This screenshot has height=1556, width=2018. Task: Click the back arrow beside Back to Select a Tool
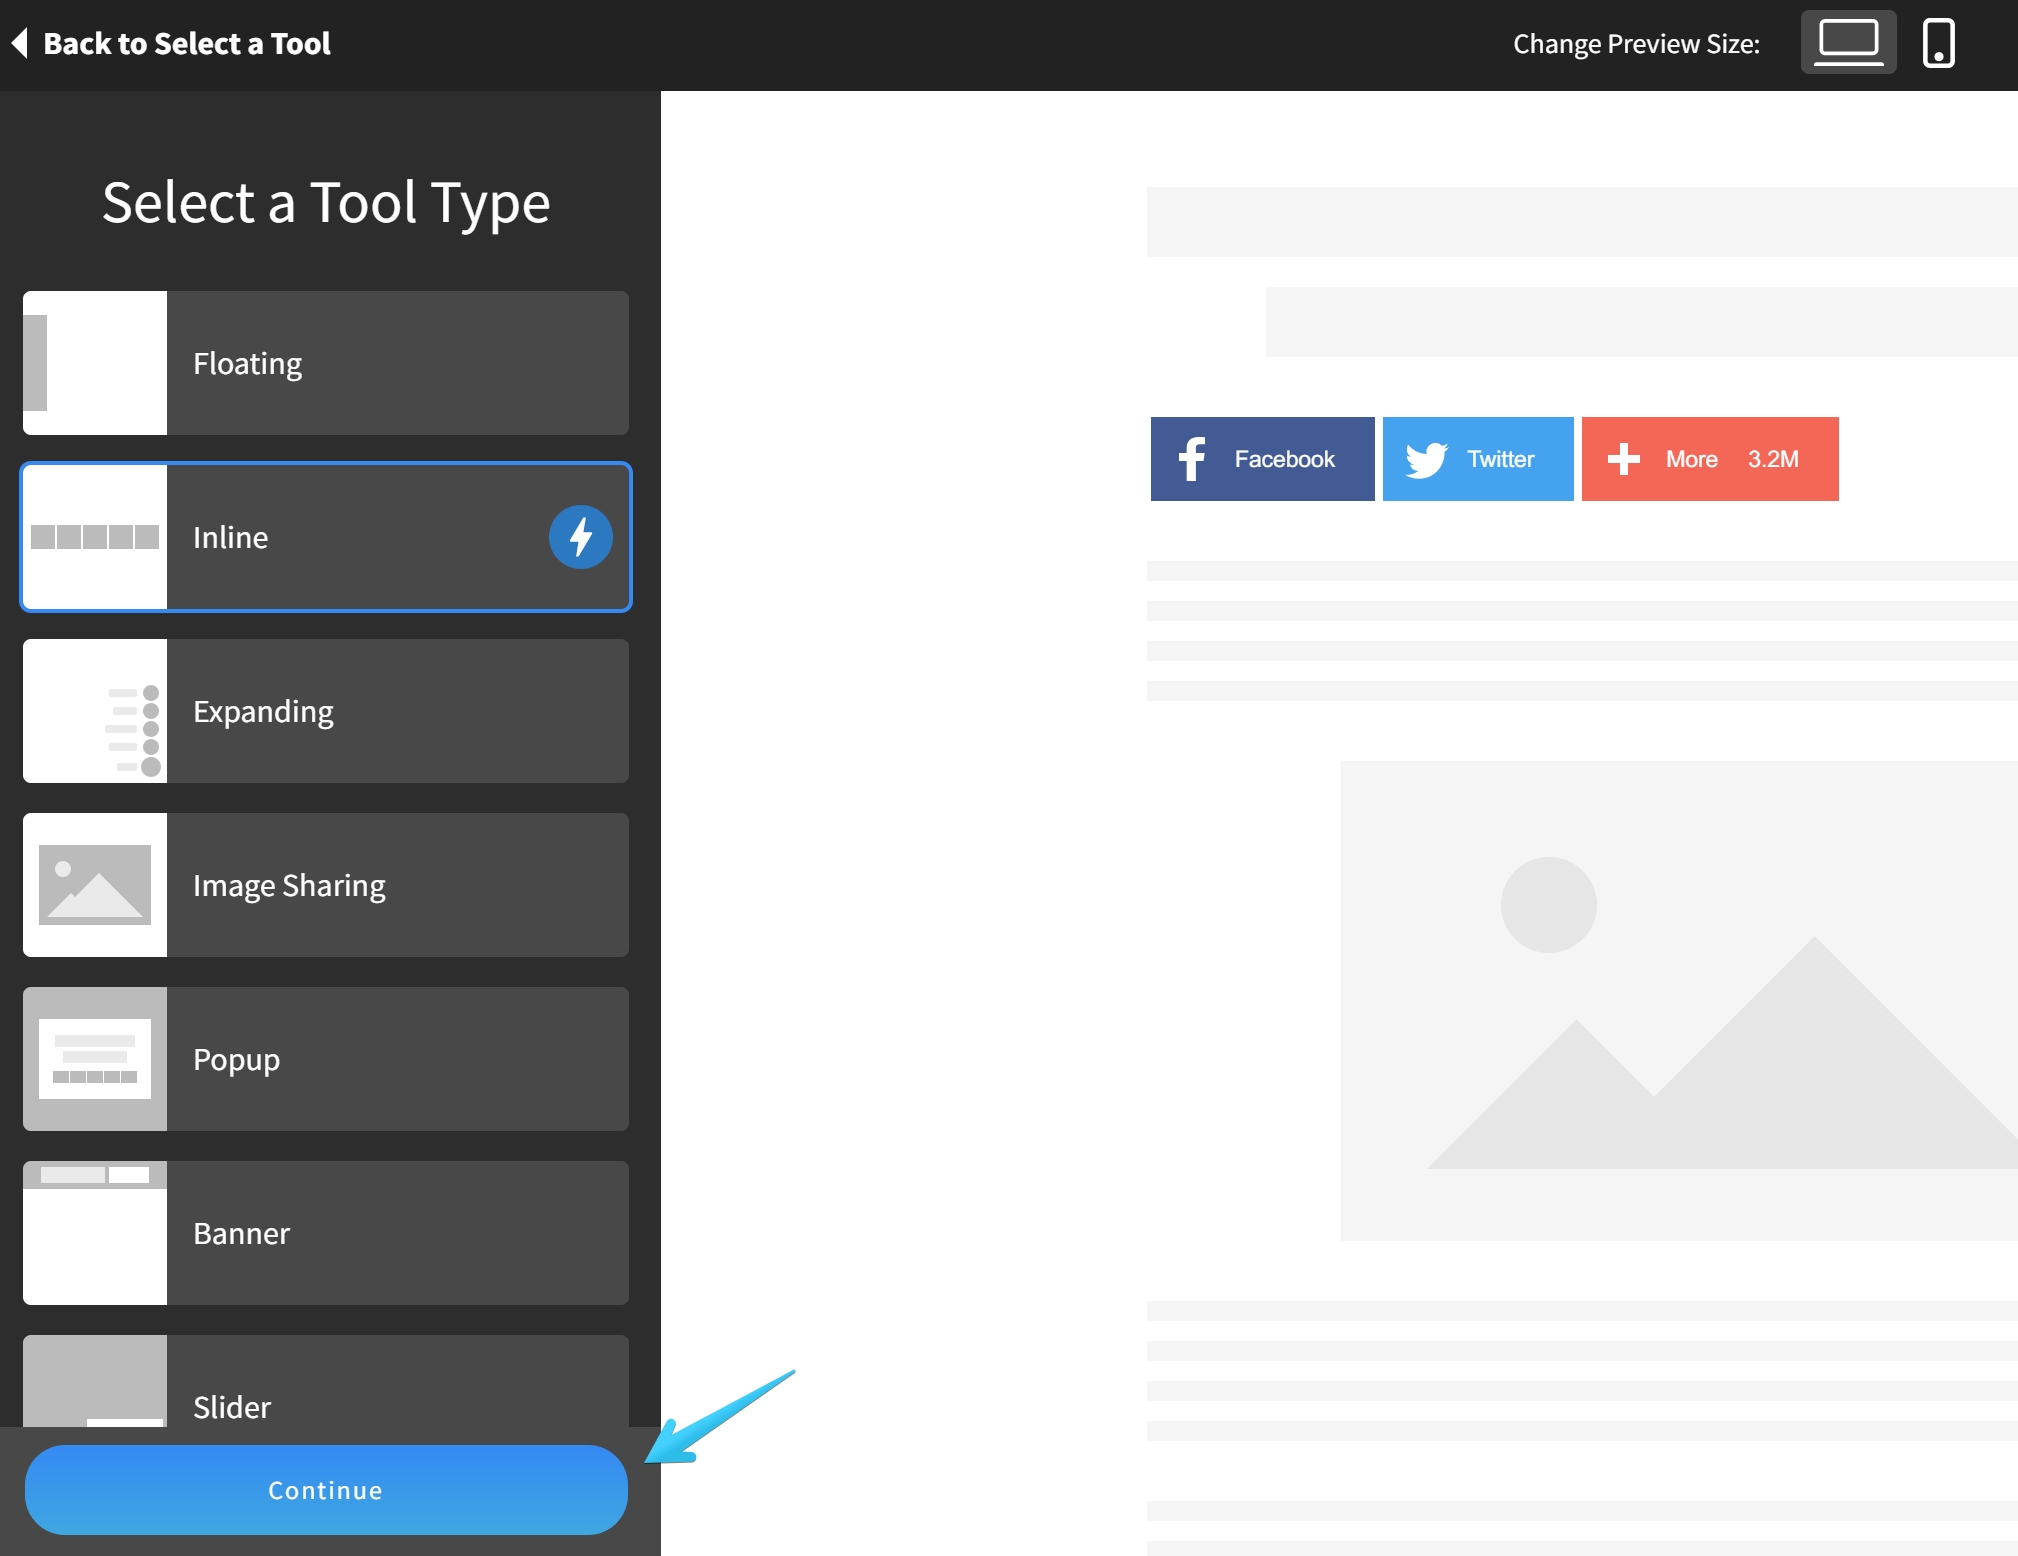[x=20, y=43]
